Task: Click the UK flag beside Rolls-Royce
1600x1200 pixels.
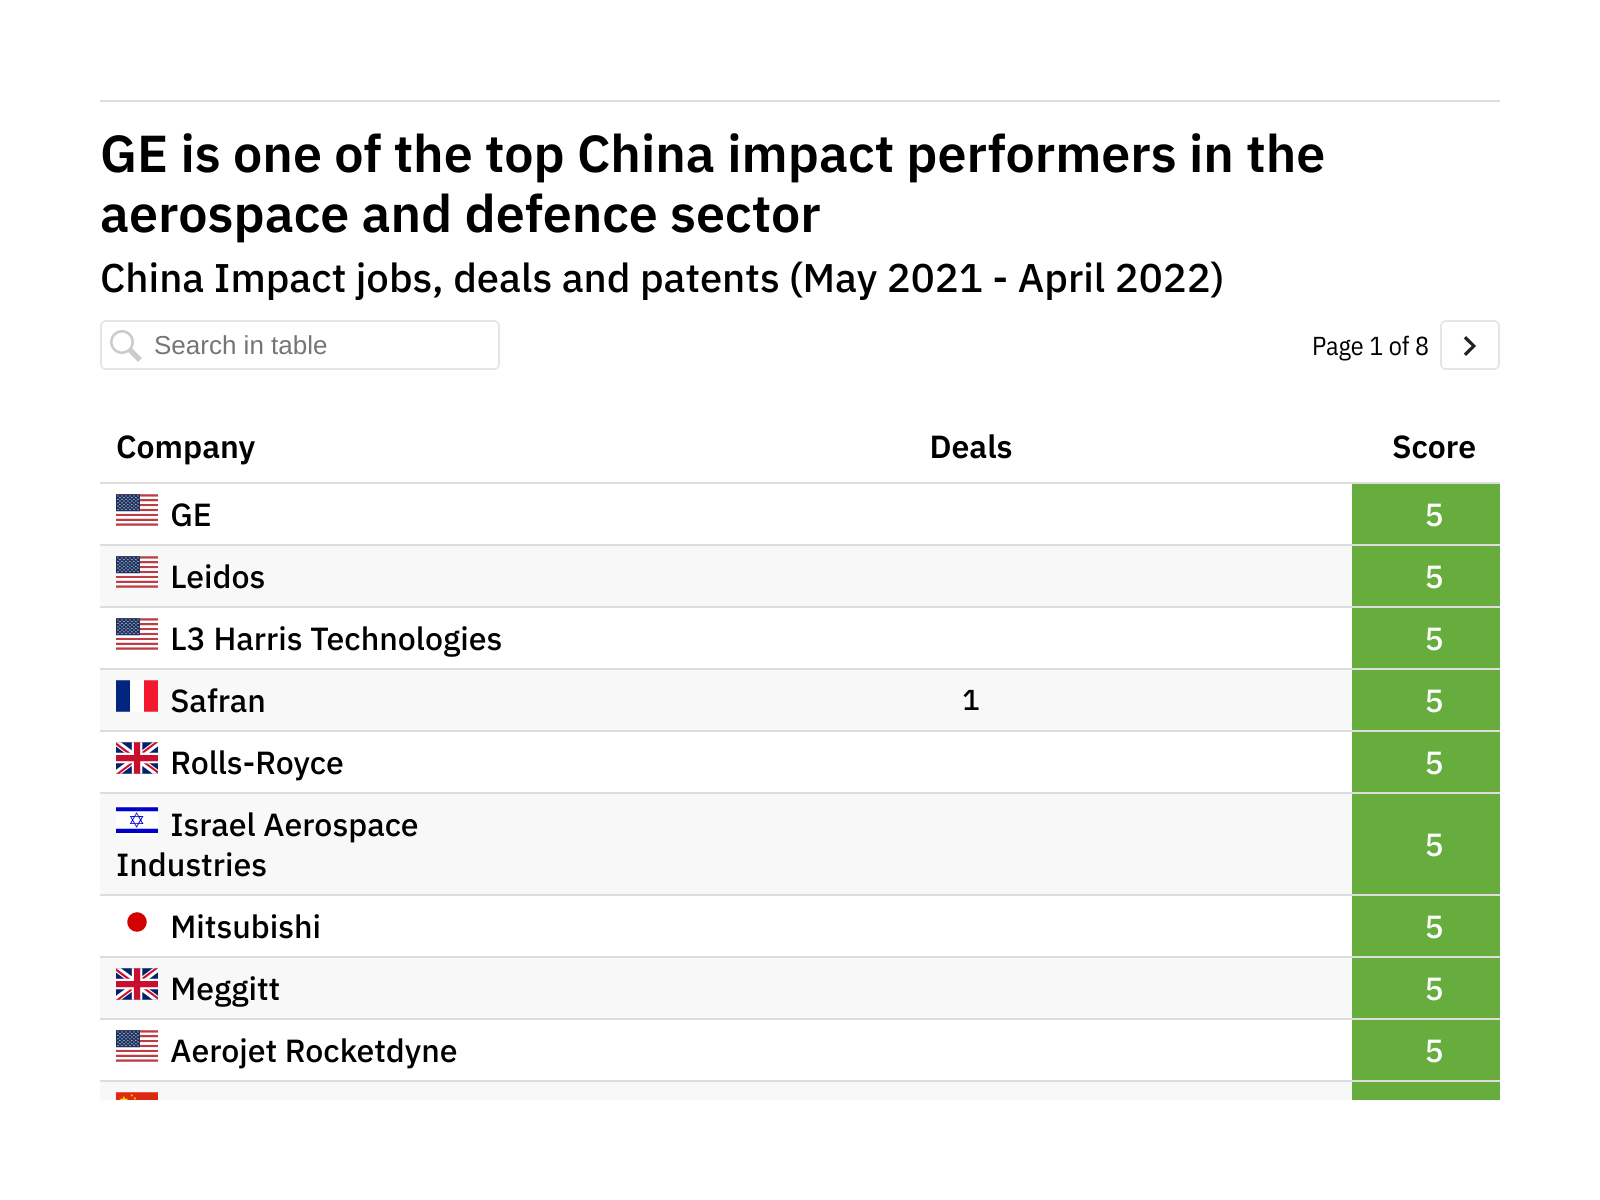Action: tap(137, 758)
